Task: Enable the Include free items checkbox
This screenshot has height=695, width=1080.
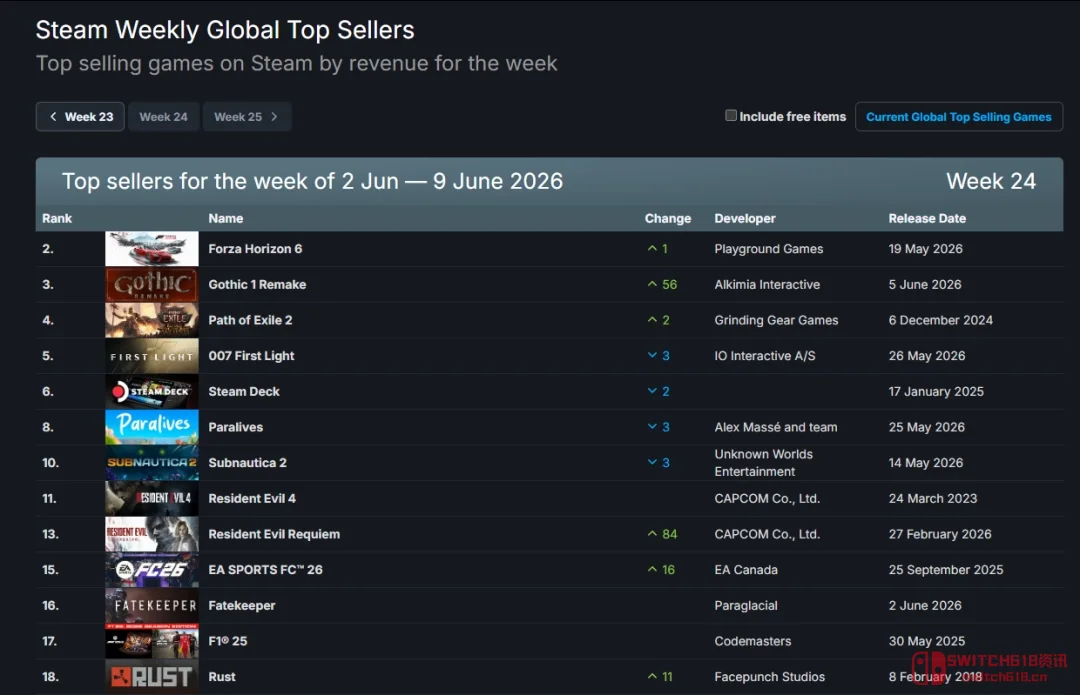Action: click(x=731, y=116)
